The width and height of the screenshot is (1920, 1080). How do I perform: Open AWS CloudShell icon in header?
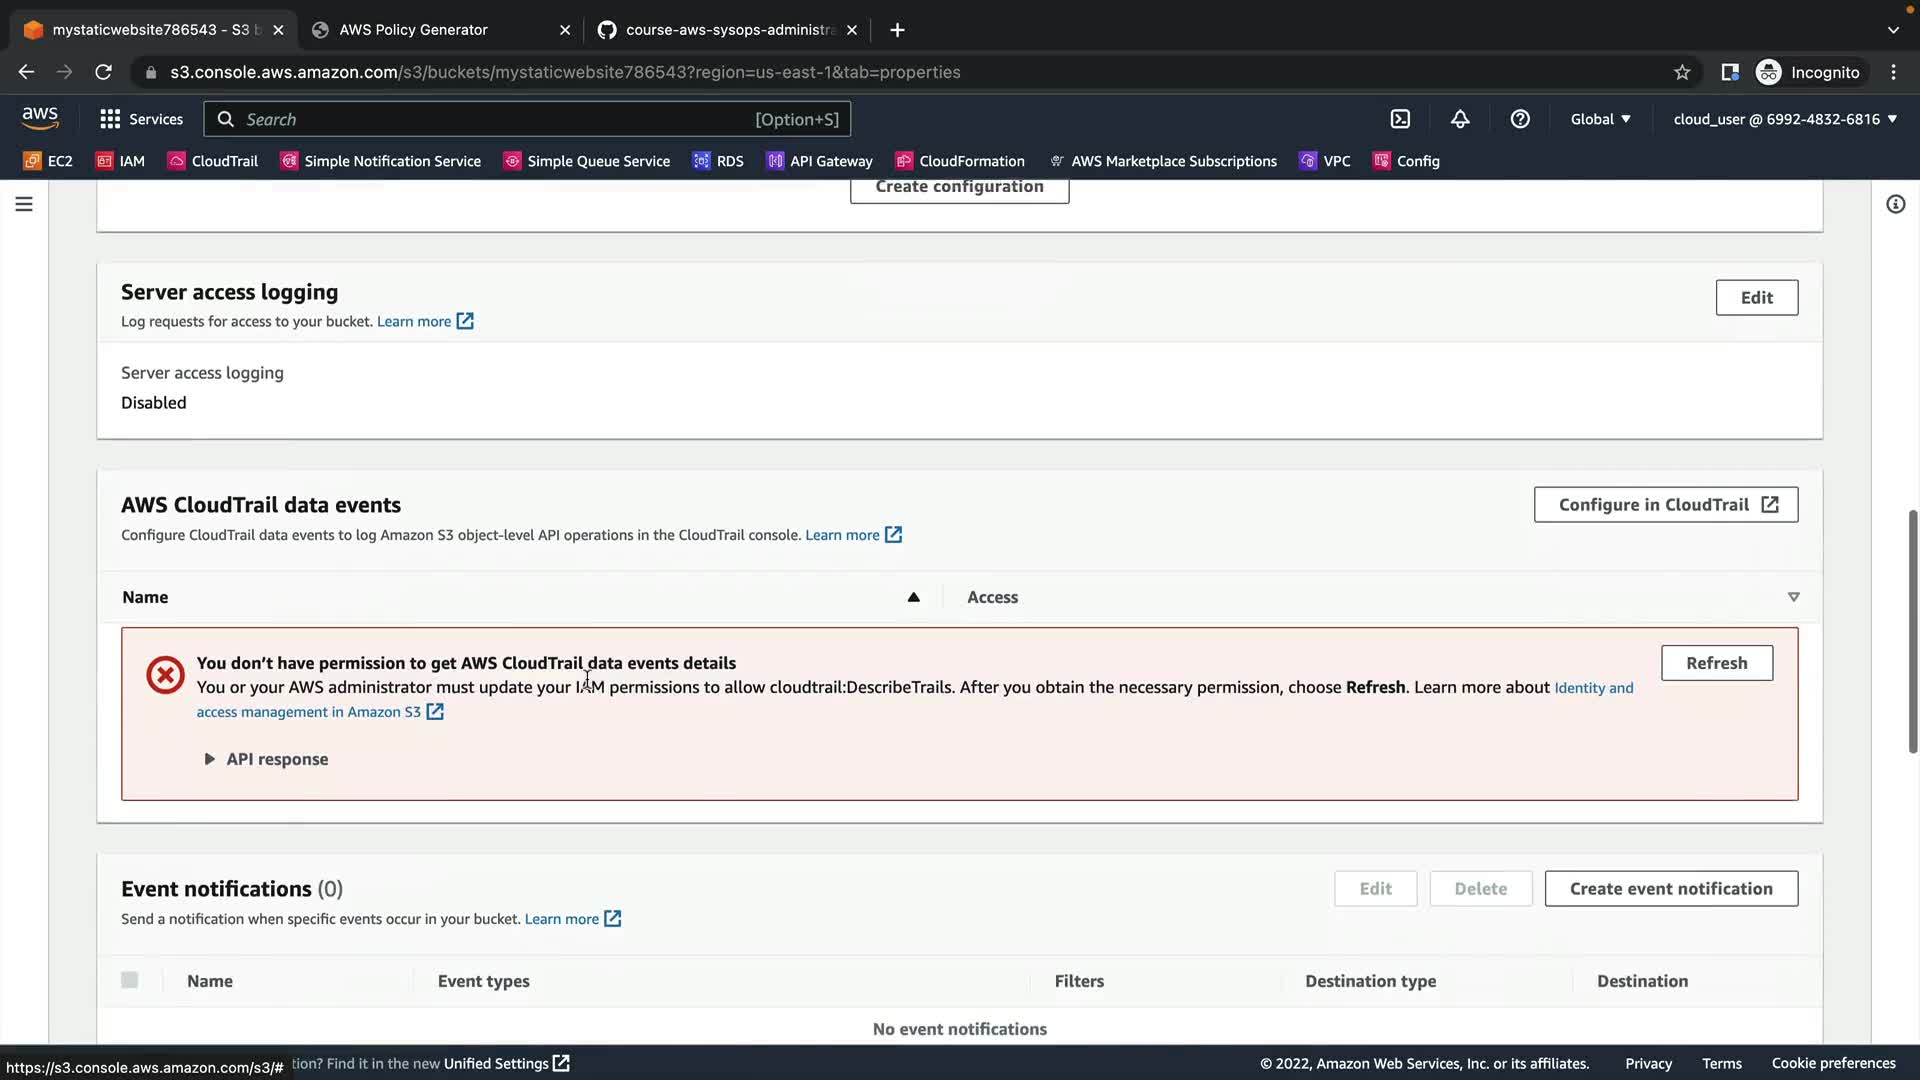pyautogui.click(x=1400, y=119)
